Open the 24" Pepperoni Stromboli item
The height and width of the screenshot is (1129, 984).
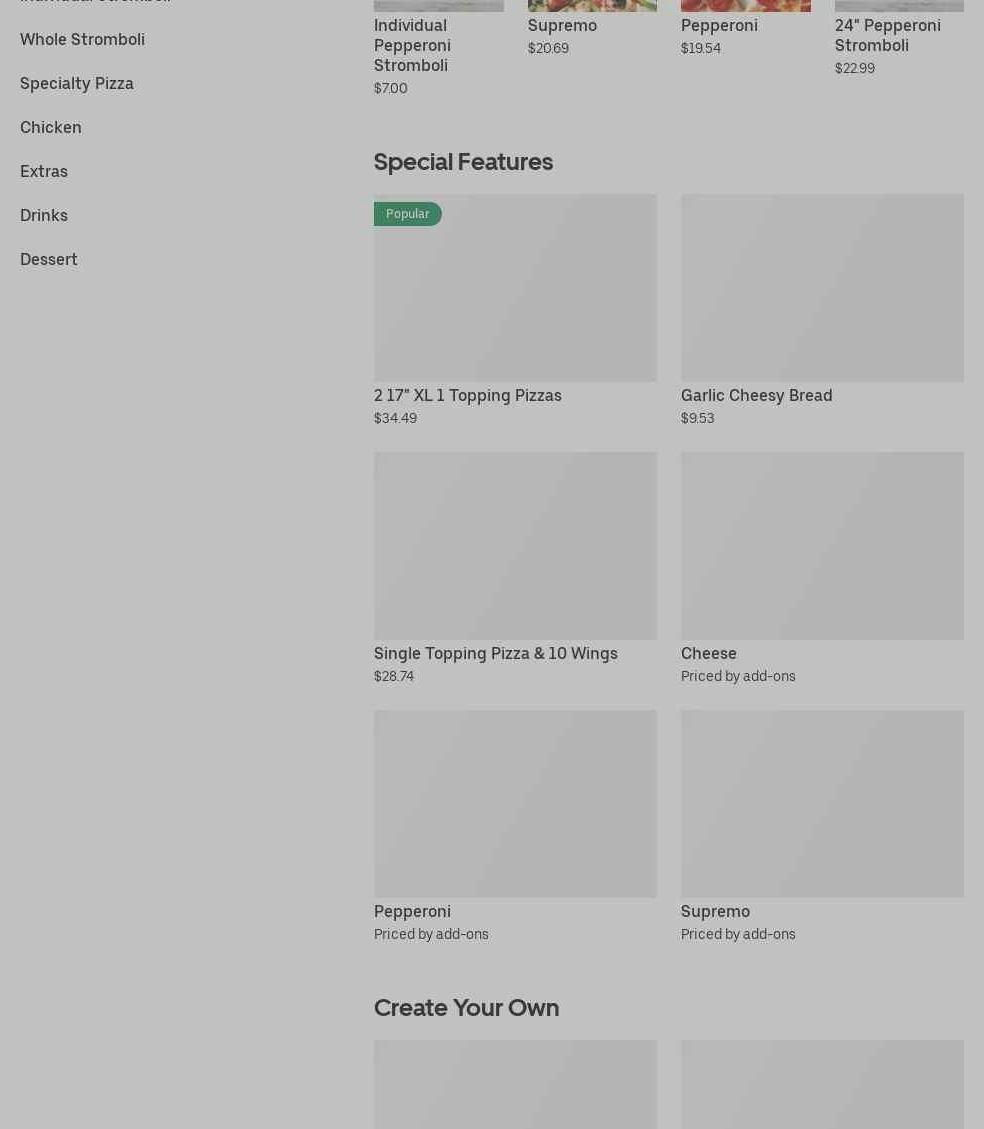pyautogui.click(x=887, y=35)
